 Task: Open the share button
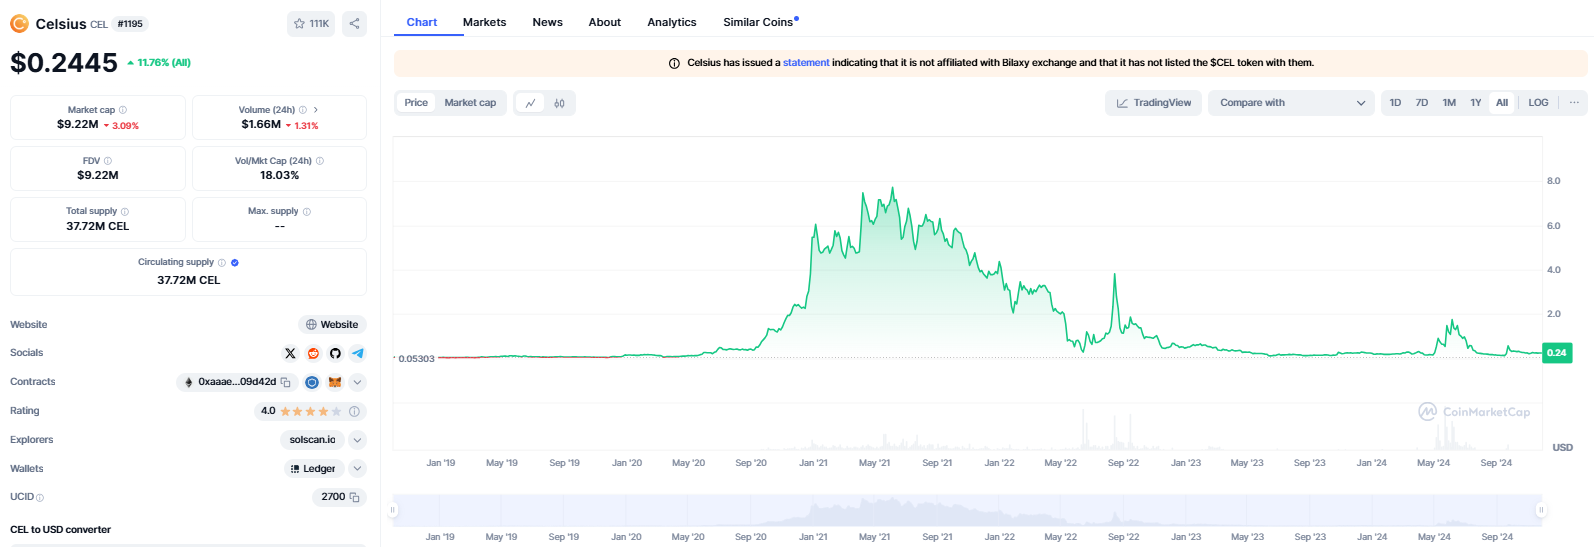coord(355,23)
